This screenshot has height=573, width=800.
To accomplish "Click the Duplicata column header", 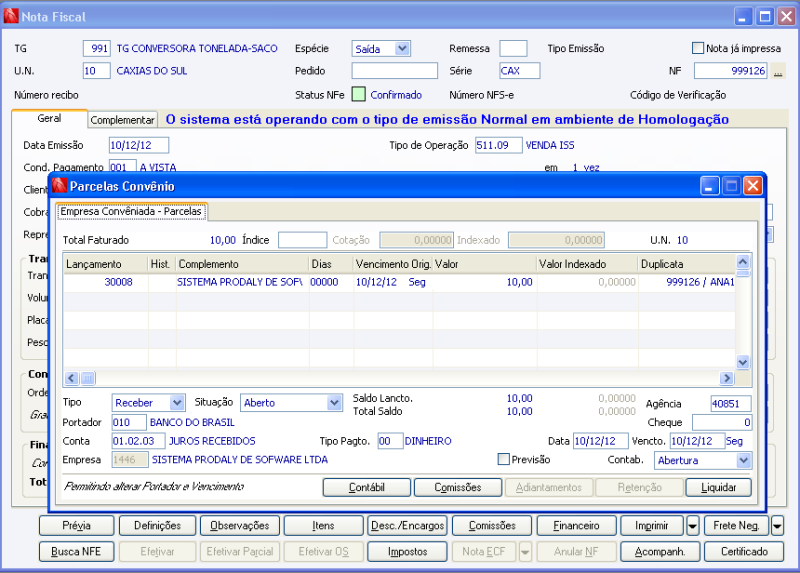I will pyautogui.click(x=687, y=264).
